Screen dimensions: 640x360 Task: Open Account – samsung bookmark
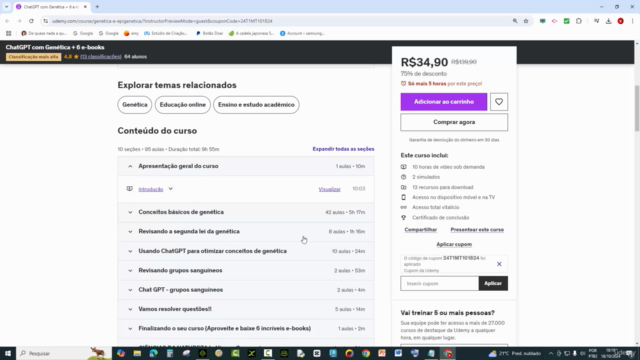[x=302, y=33]
